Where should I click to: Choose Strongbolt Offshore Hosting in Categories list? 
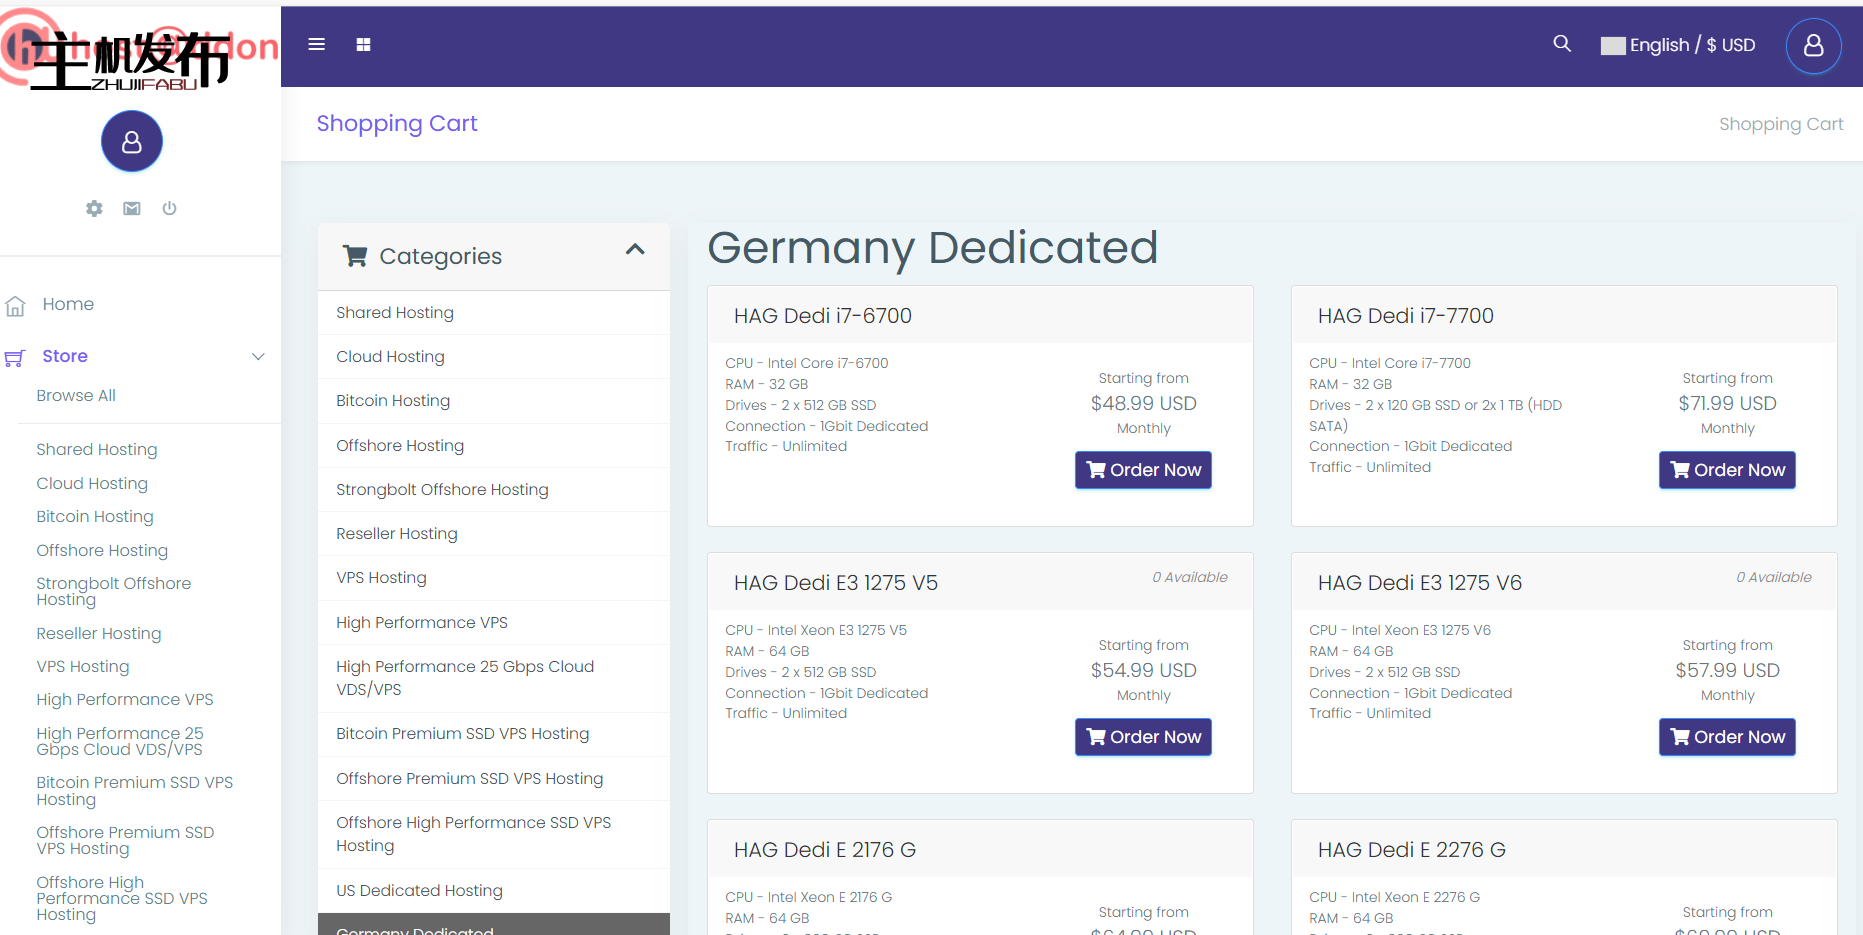click(x=442, y=490)
